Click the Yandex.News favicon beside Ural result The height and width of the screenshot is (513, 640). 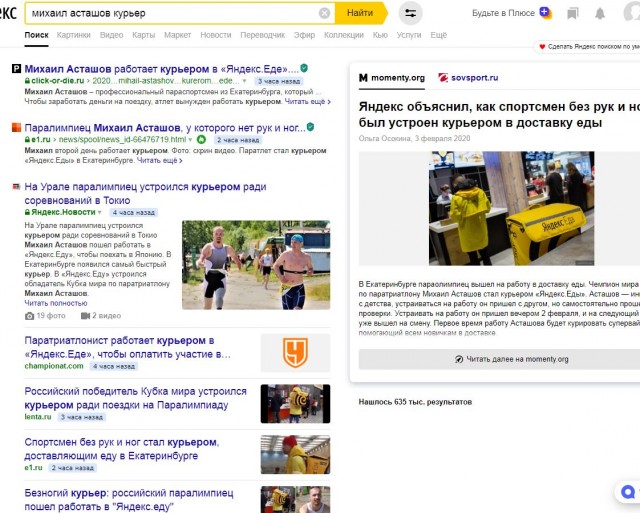pyautogui.click(x=16, y=187)
